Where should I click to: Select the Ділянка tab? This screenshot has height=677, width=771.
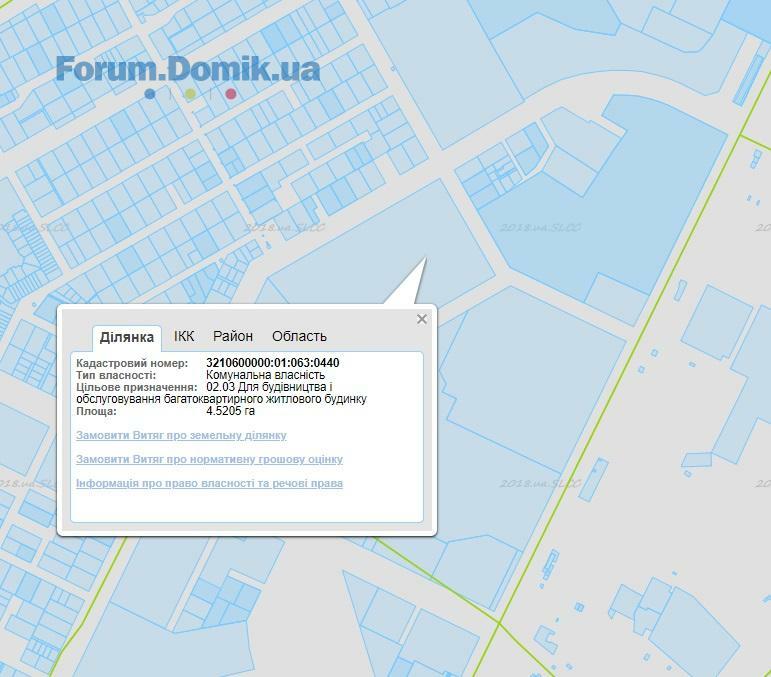[127, 337]
